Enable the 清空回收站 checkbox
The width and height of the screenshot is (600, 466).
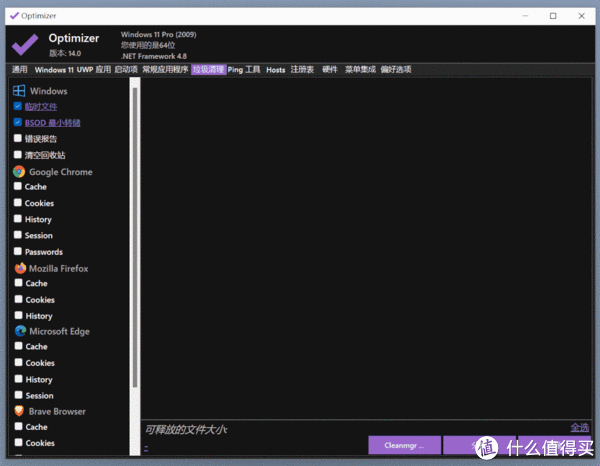pos(18,154)
